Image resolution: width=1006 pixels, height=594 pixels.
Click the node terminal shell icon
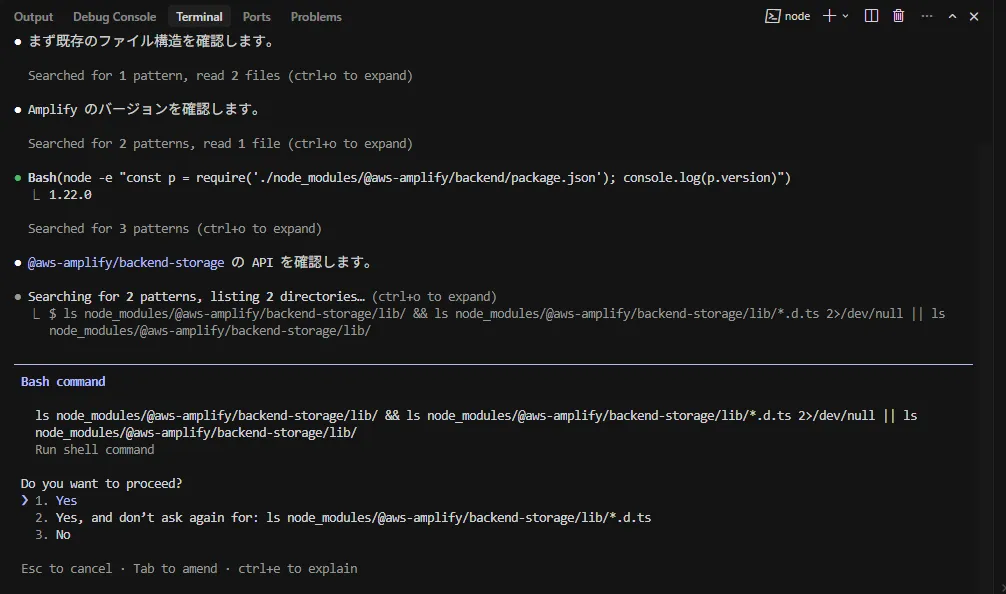point(772,16)
